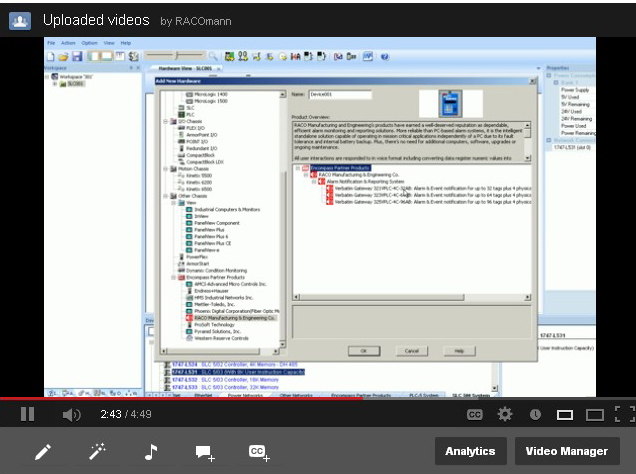
Task: Open the magic wand enhancements tool
Action: point(97,452)
